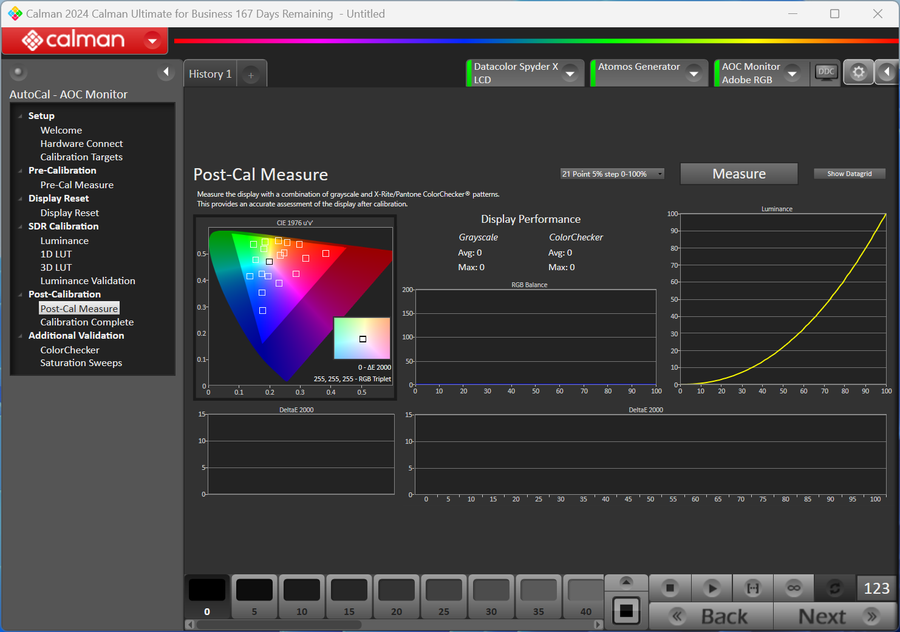Viewport: 900px width, 632px height.
Task: Click the Measure button
Action: 739,174
